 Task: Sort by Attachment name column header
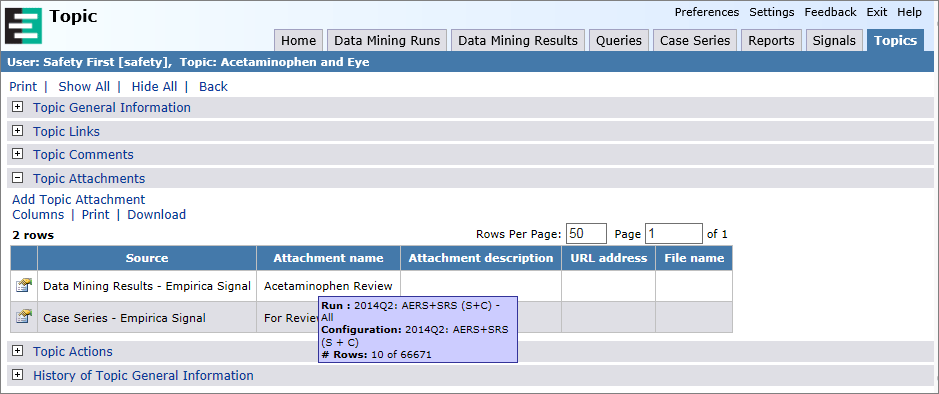coord(328,258)
